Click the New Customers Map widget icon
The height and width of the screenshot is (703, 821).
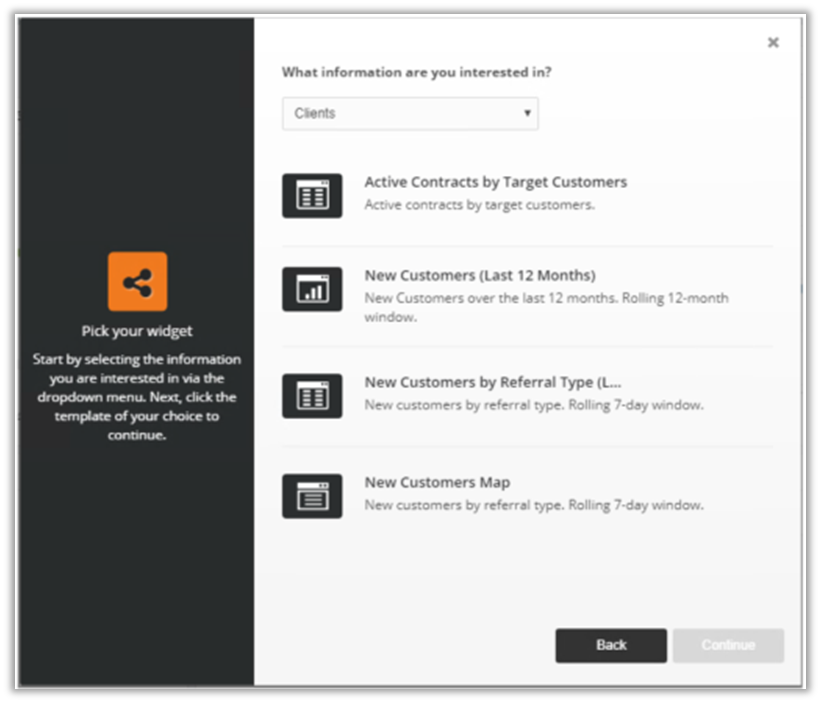click(312, 496)
